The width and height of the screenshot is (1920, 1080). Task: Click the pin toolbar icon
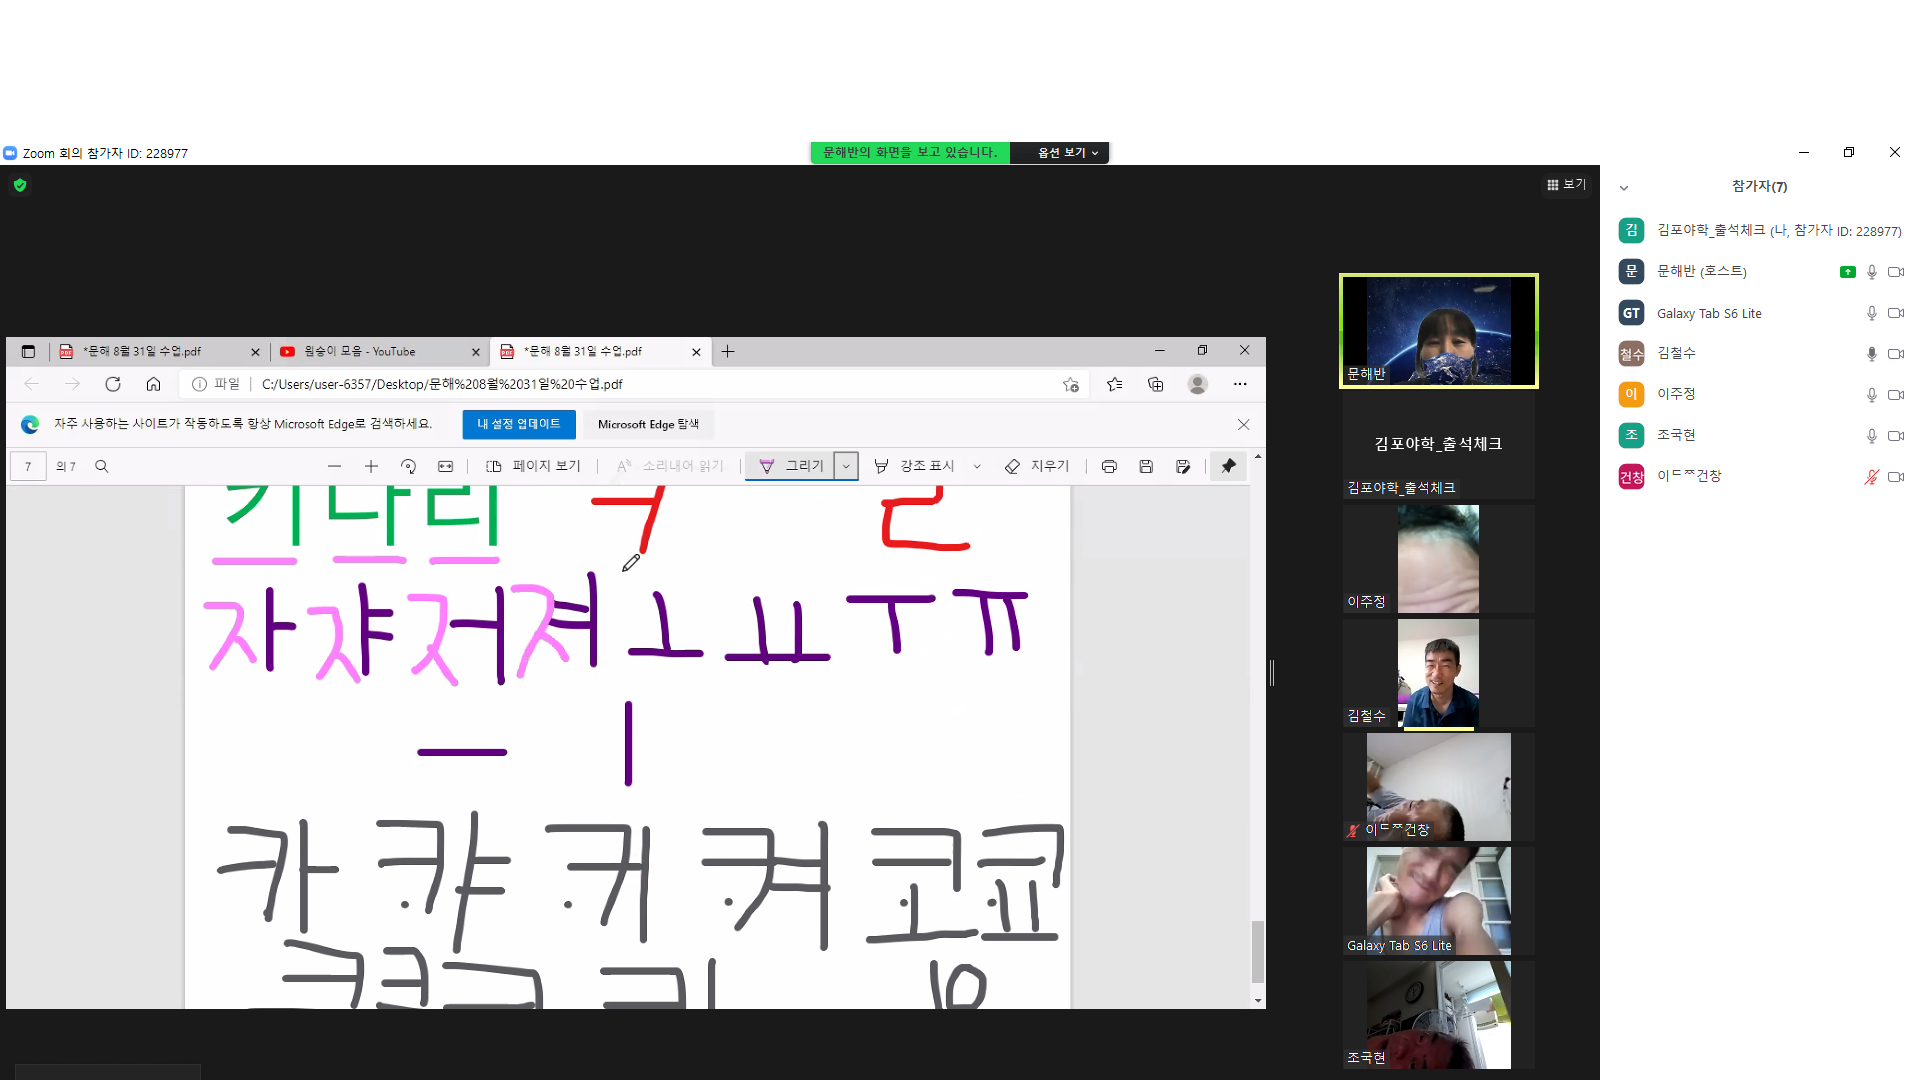pos(1228,466)
